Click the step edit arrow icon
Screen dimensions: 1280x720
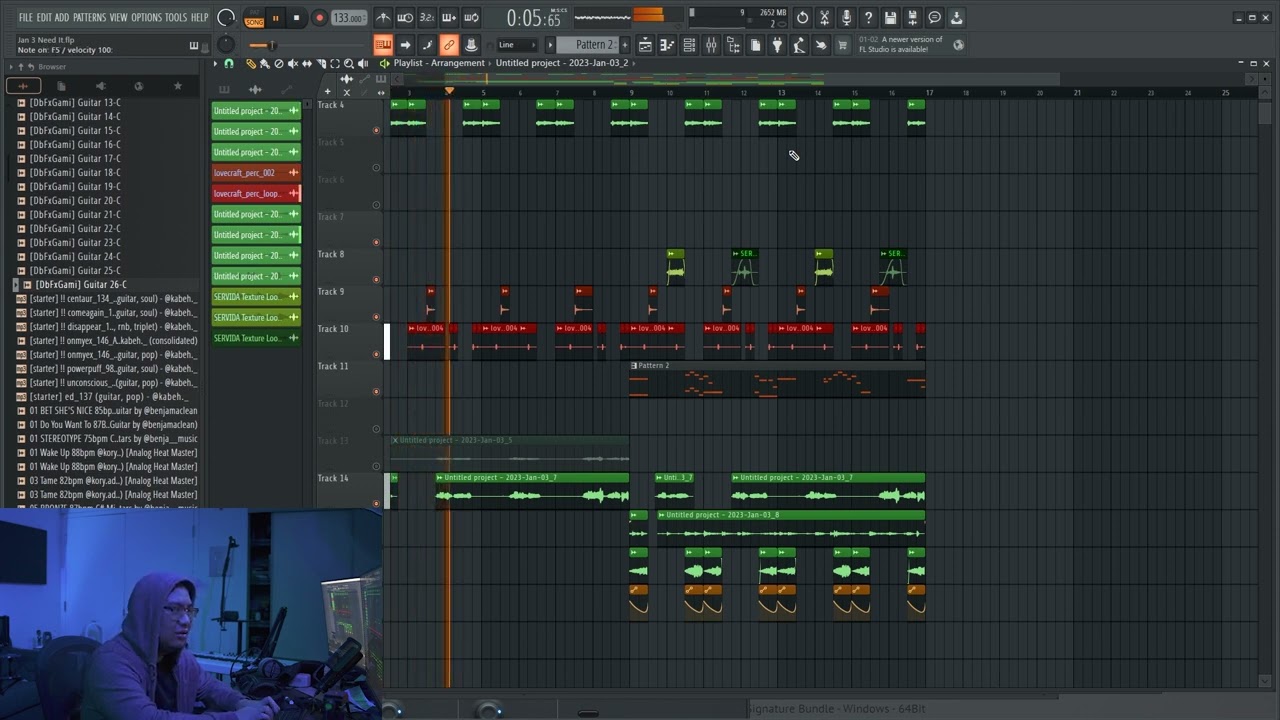click(x=405, y=45)
